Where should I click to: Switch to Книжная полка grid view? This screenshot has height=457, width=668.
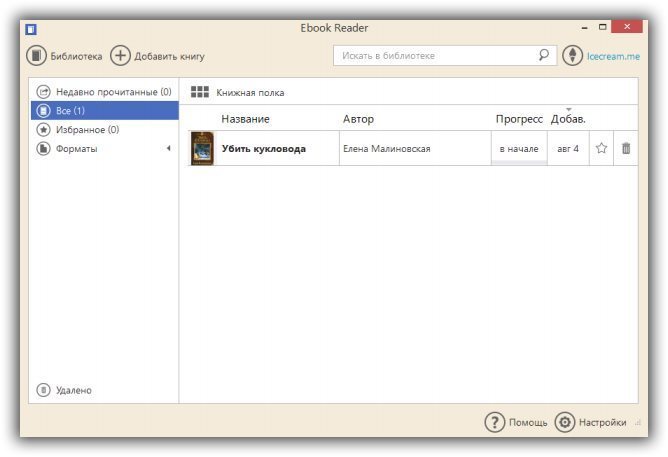[200, 92]
